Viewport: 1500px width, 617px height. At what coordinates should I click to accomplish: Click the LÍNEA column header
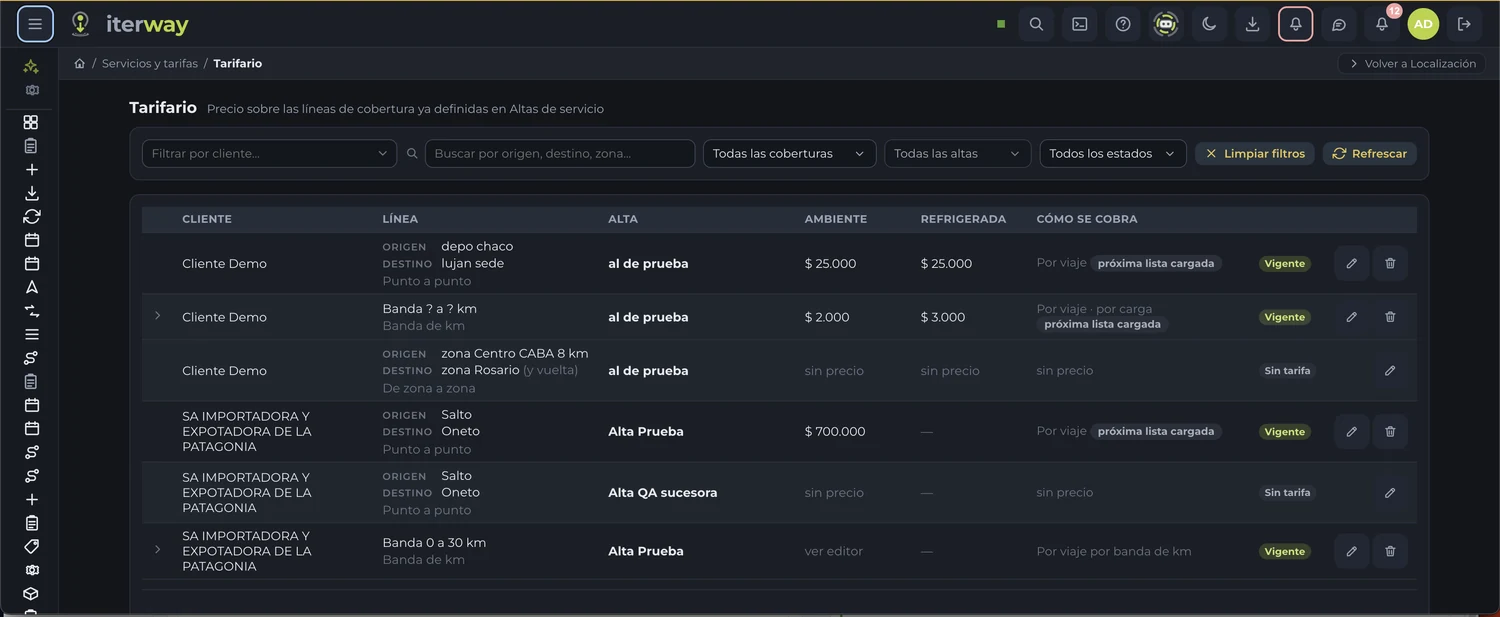400,219
